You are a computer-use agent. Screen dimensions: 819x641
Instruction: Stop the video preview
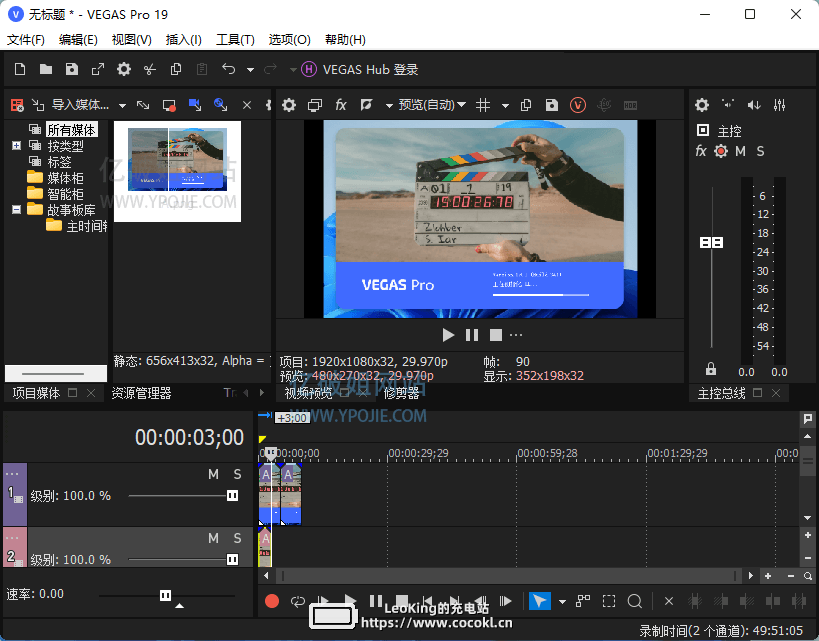coord(496,335)
